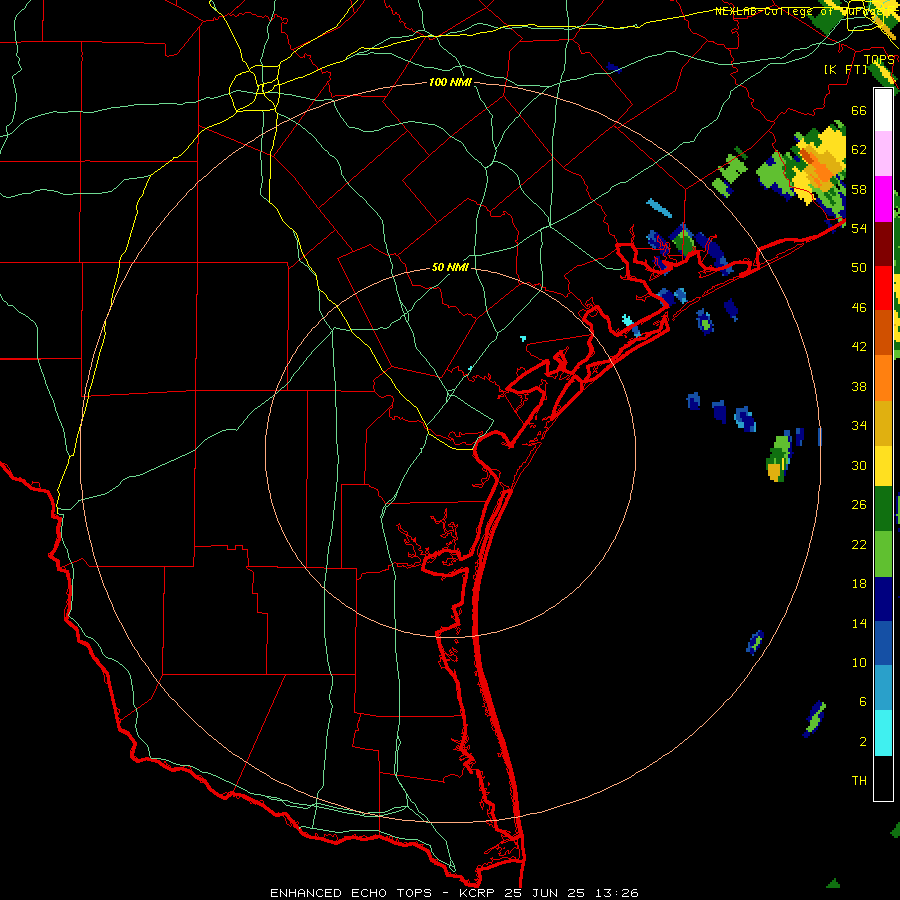Select the magenta legend swatch near 58
900x900 pixels.
[x=883, y=199]
